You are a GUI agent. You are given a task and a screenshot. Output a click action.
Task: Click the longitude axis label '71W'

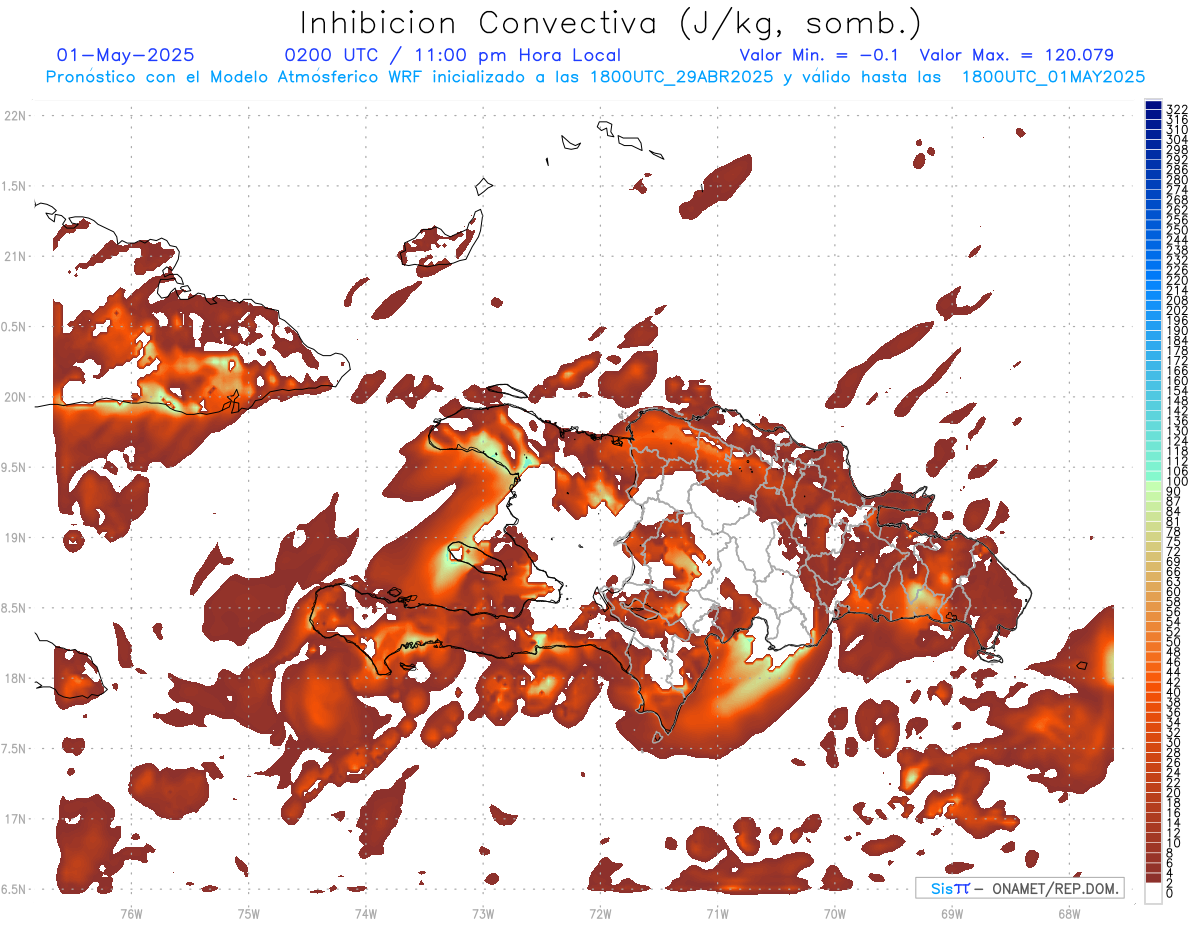pos(717,913)
